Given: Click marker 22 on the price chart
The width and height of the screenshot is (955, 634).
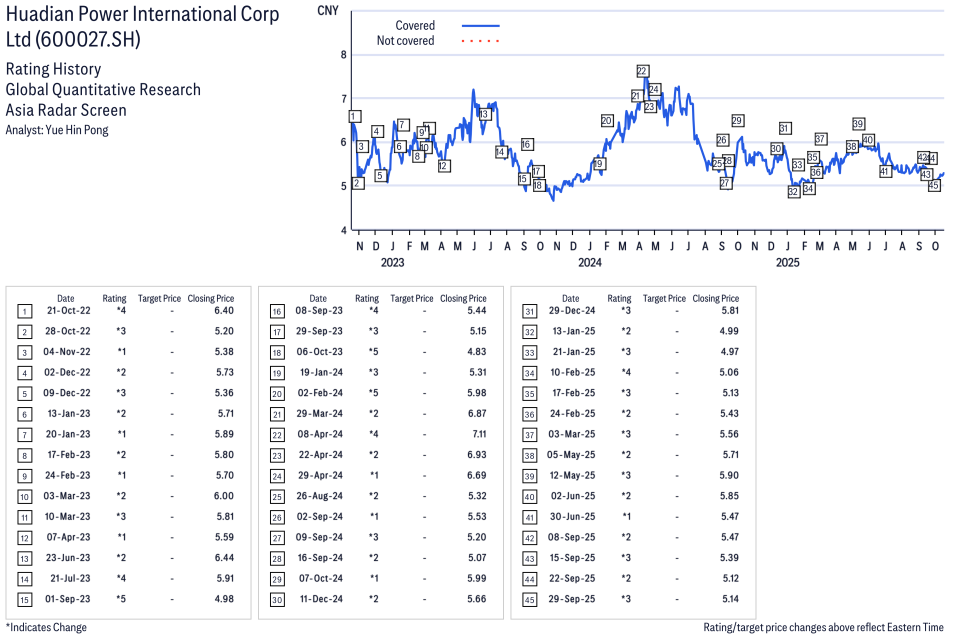Looking at the screenshot, I should click(642, 71).
